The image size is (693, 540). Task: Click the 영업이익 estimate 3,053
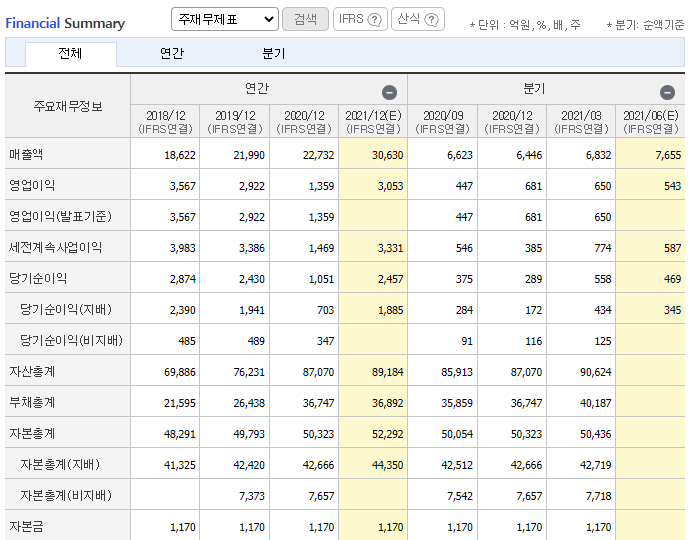tap(390, 186)
